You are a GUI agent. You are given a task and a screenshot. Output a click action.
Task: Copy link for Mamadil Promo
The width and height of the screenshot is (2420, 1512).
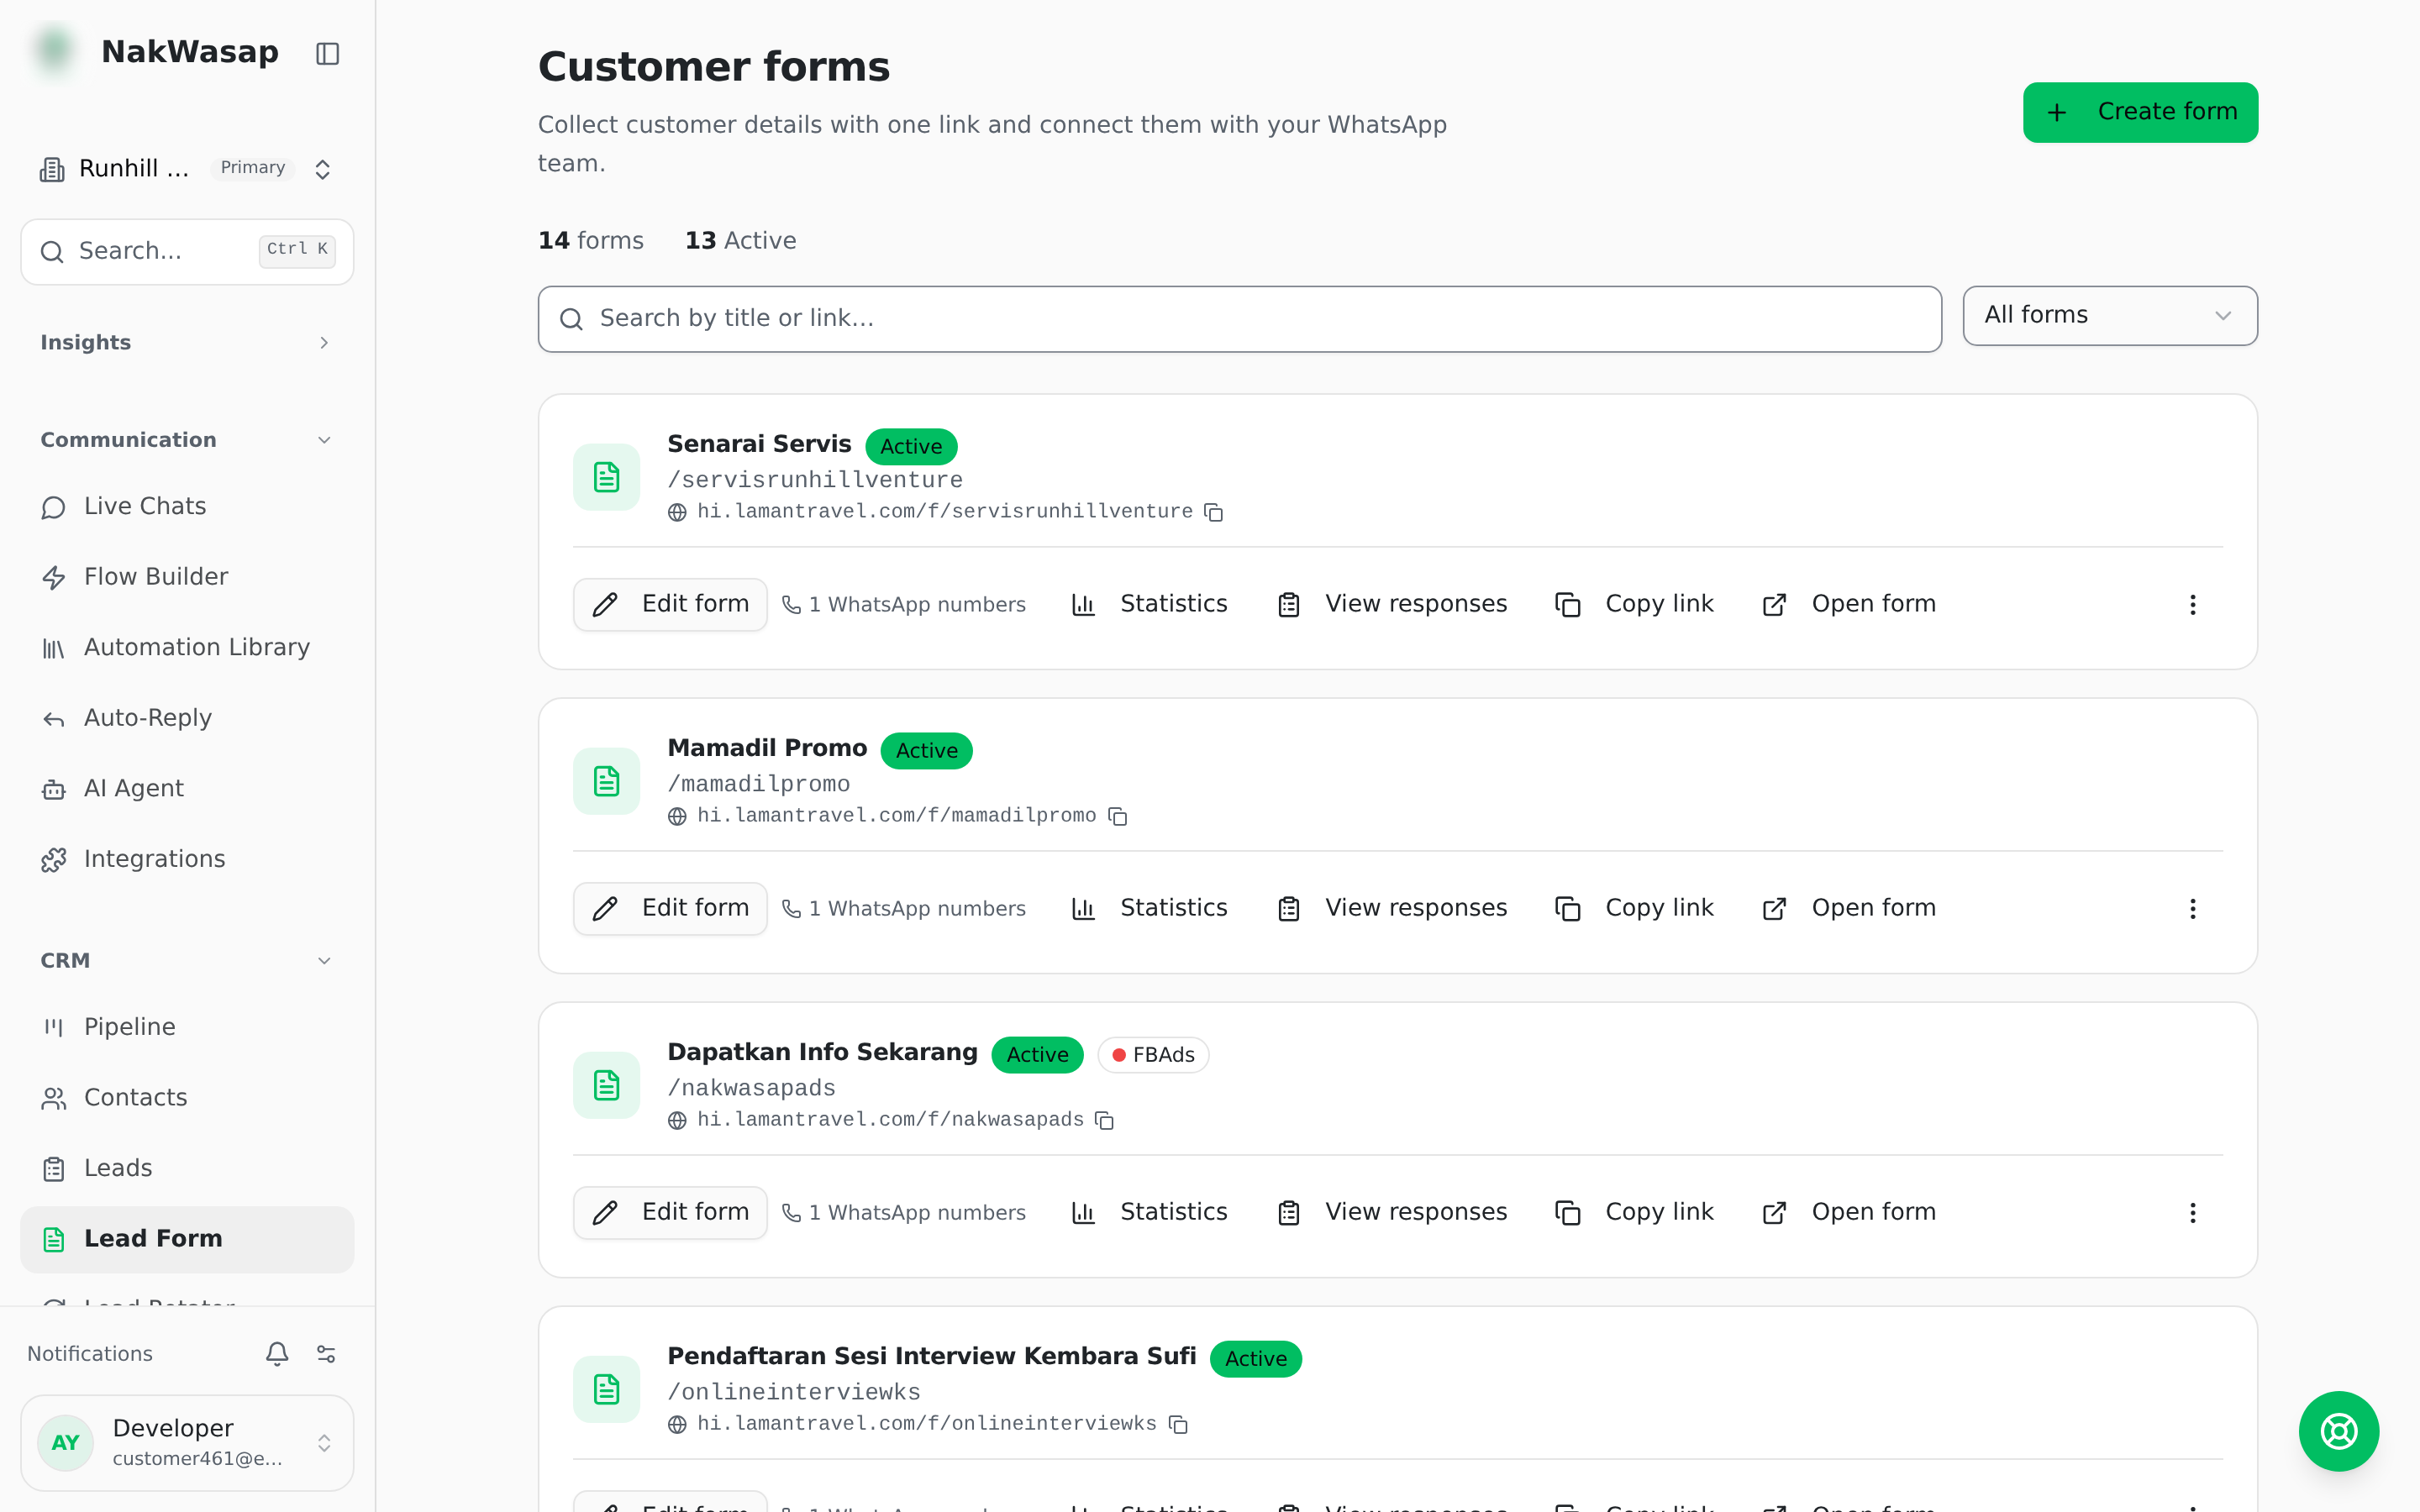pos(1634,908)
